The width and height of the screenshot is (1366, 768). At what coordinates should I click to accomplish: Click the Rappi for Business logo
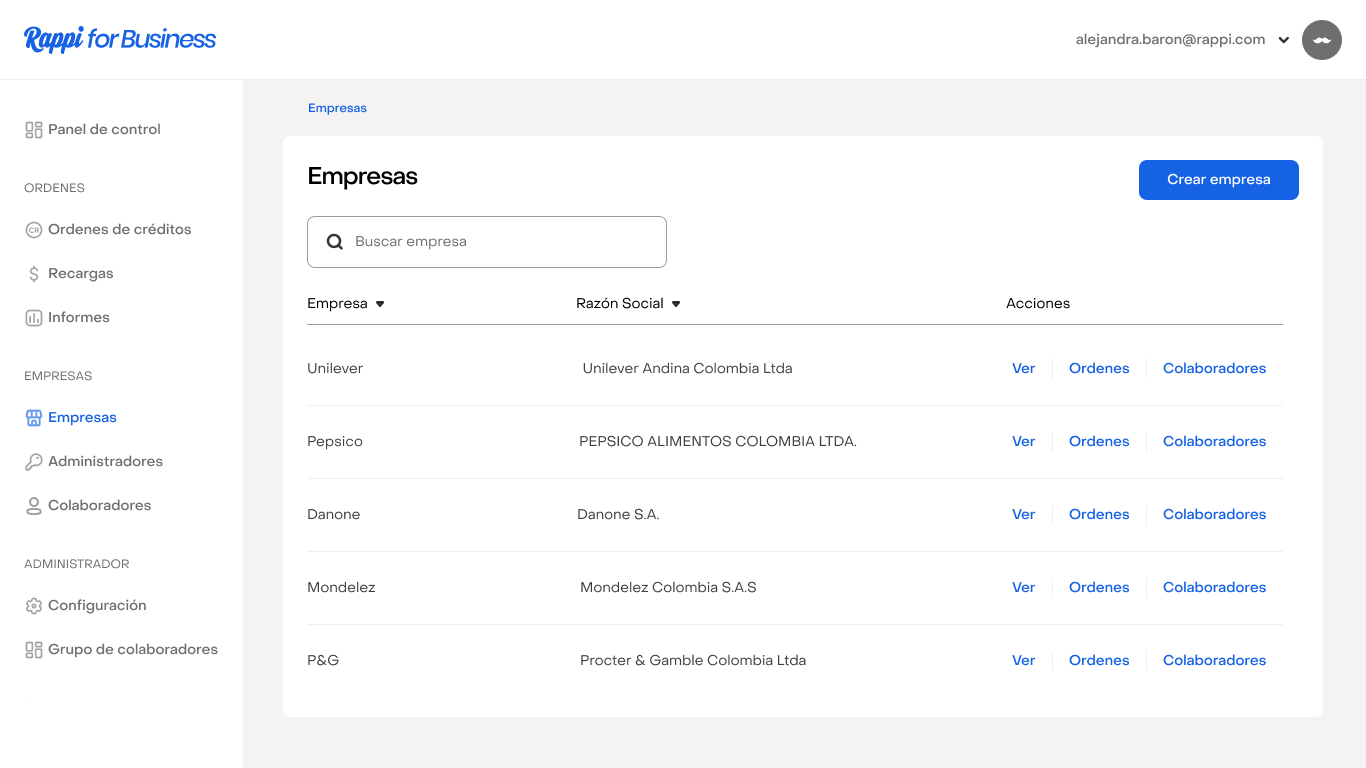120,39
